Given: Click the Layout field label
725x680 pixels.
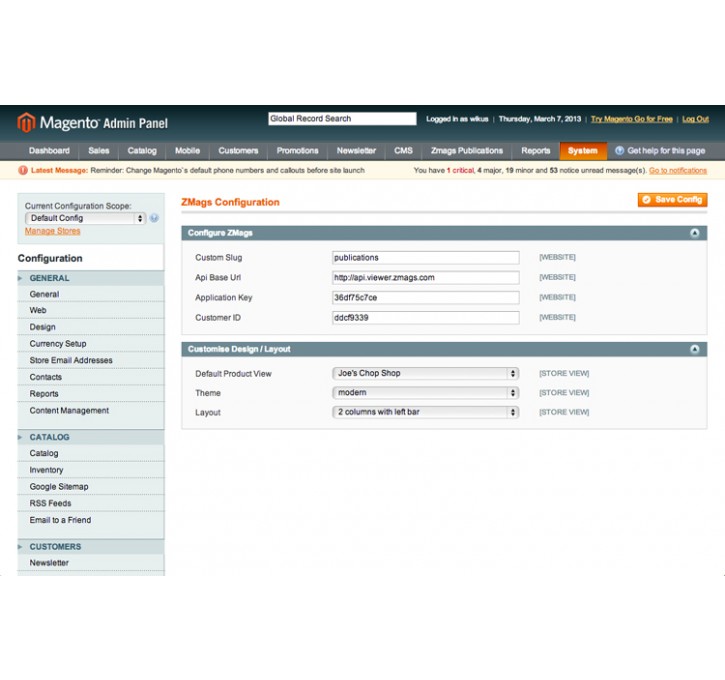Looking at the screenshot, I should click(208, 412).
